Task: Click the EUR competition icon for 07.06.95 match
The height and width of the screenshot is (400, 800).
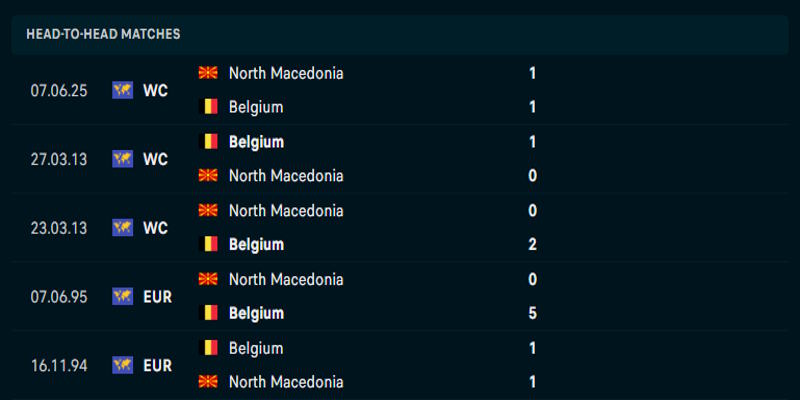Action: coord(123,296)
